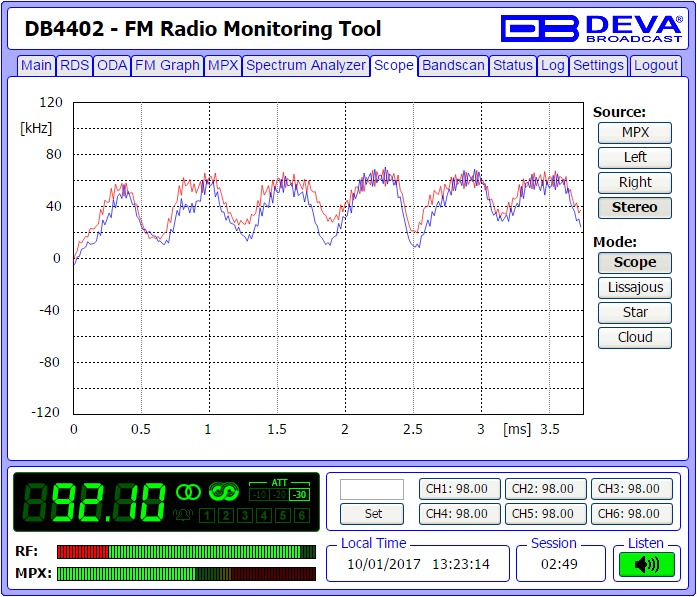Click the [kHz] axis label
Viewport: 697px width, 597px height.
click(36, 128)
